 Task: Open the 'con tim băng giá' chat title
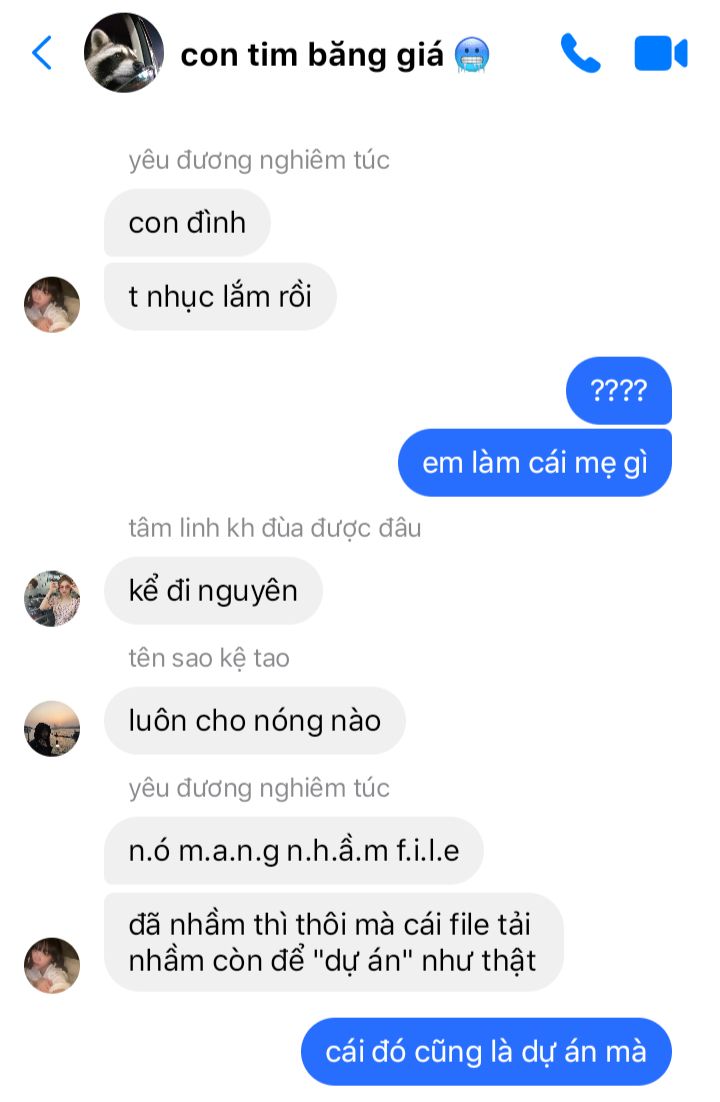[312, 55]
